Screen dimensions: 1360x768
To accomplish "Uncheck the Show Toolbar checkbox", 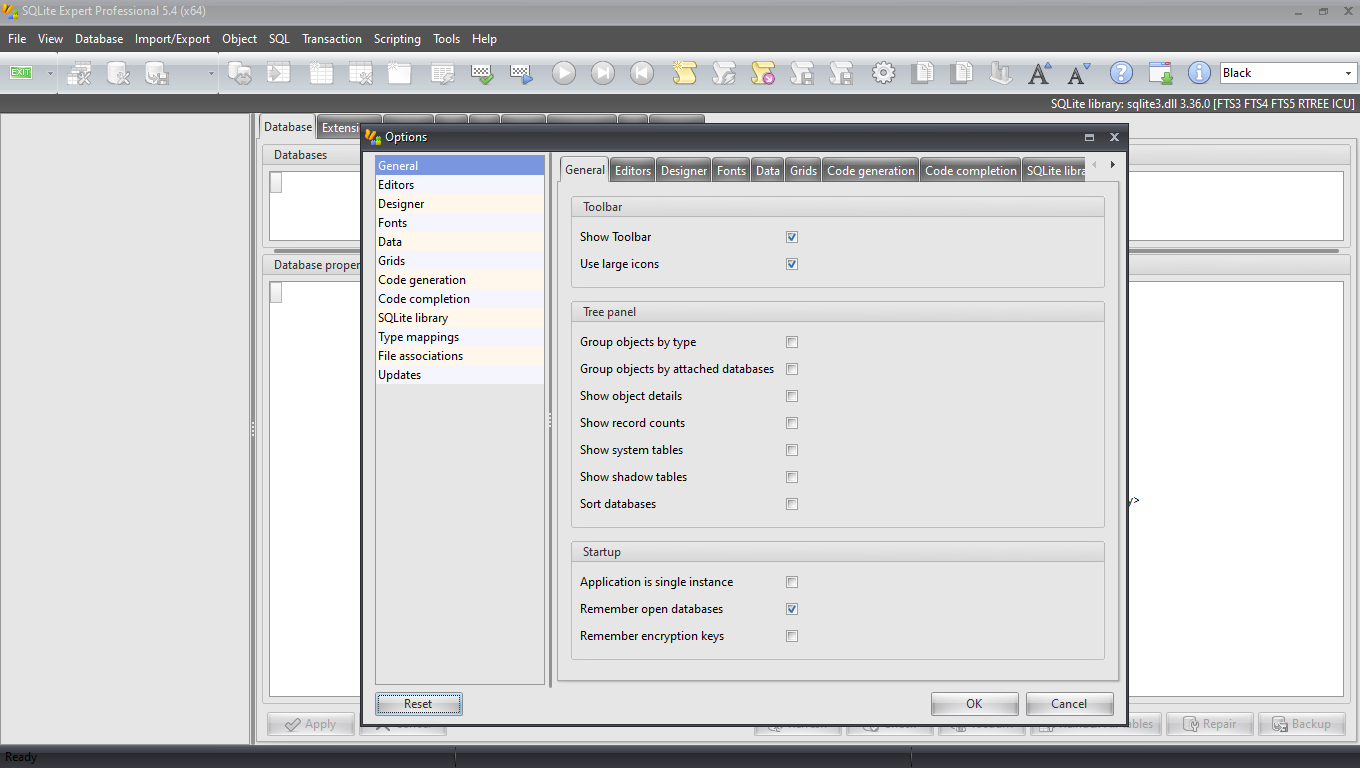I will click(x=792, y=237).
